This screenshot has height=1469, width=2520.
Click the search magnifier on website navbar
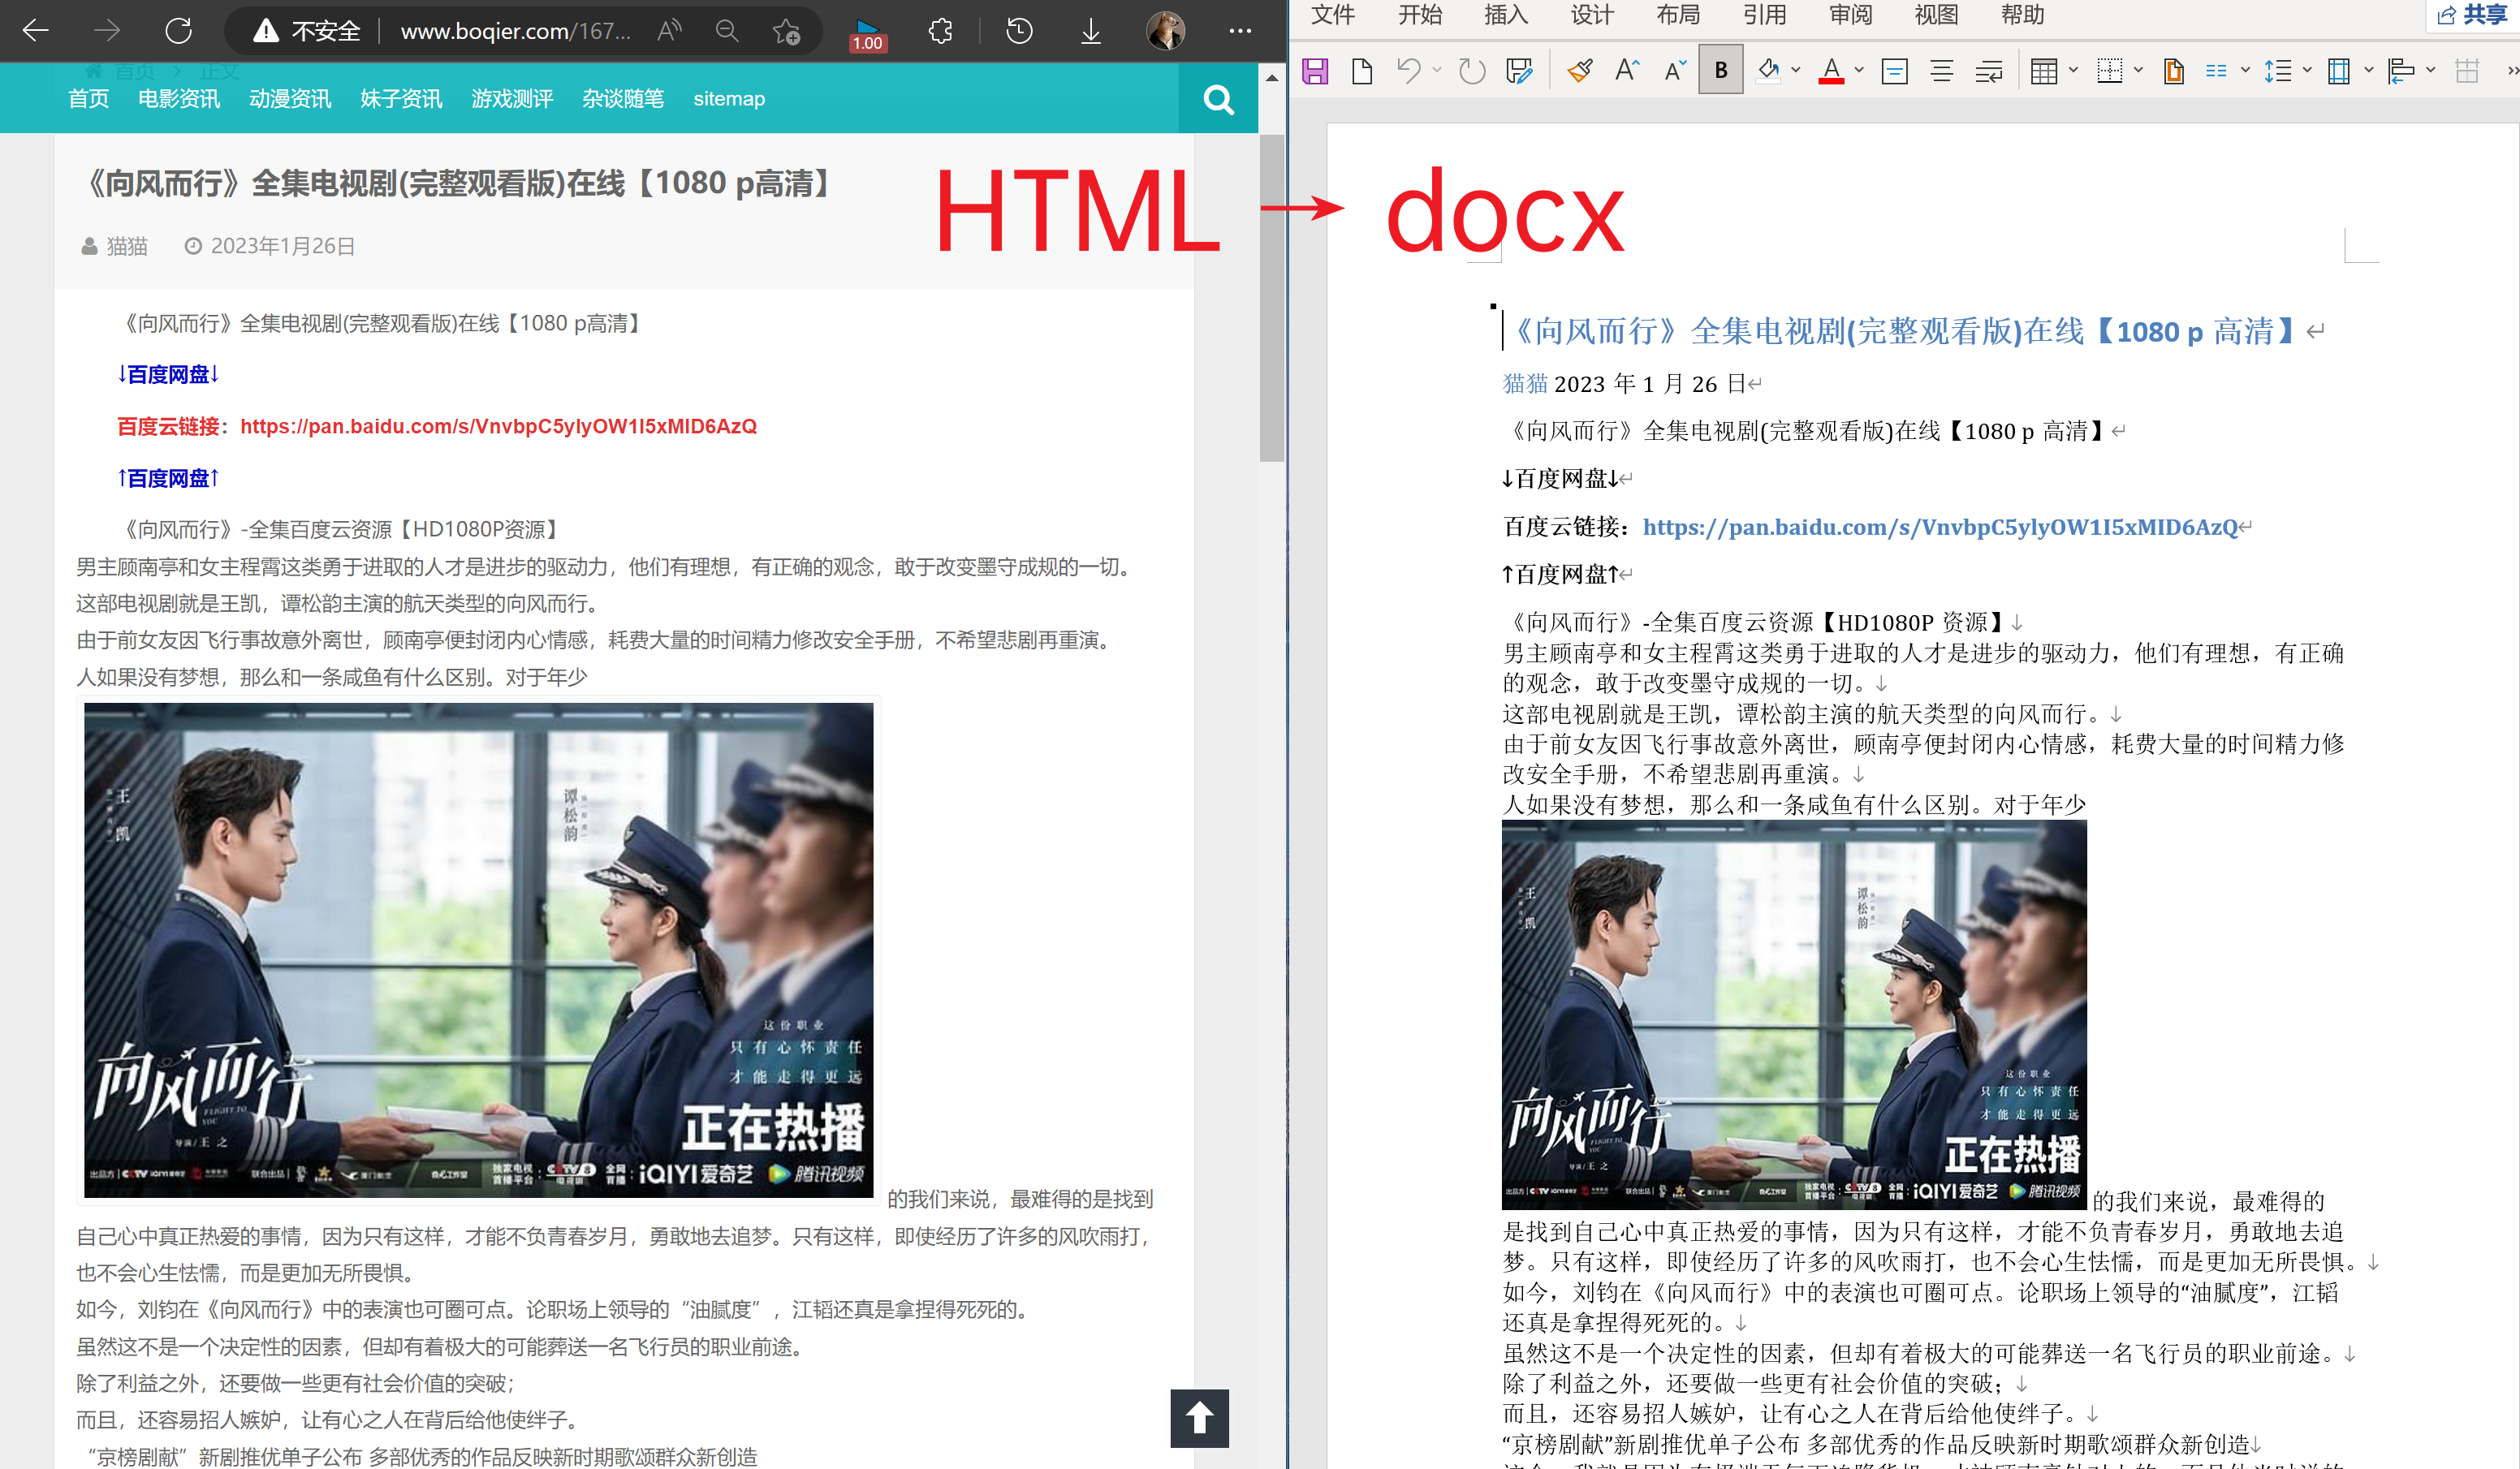[1218, 99]
